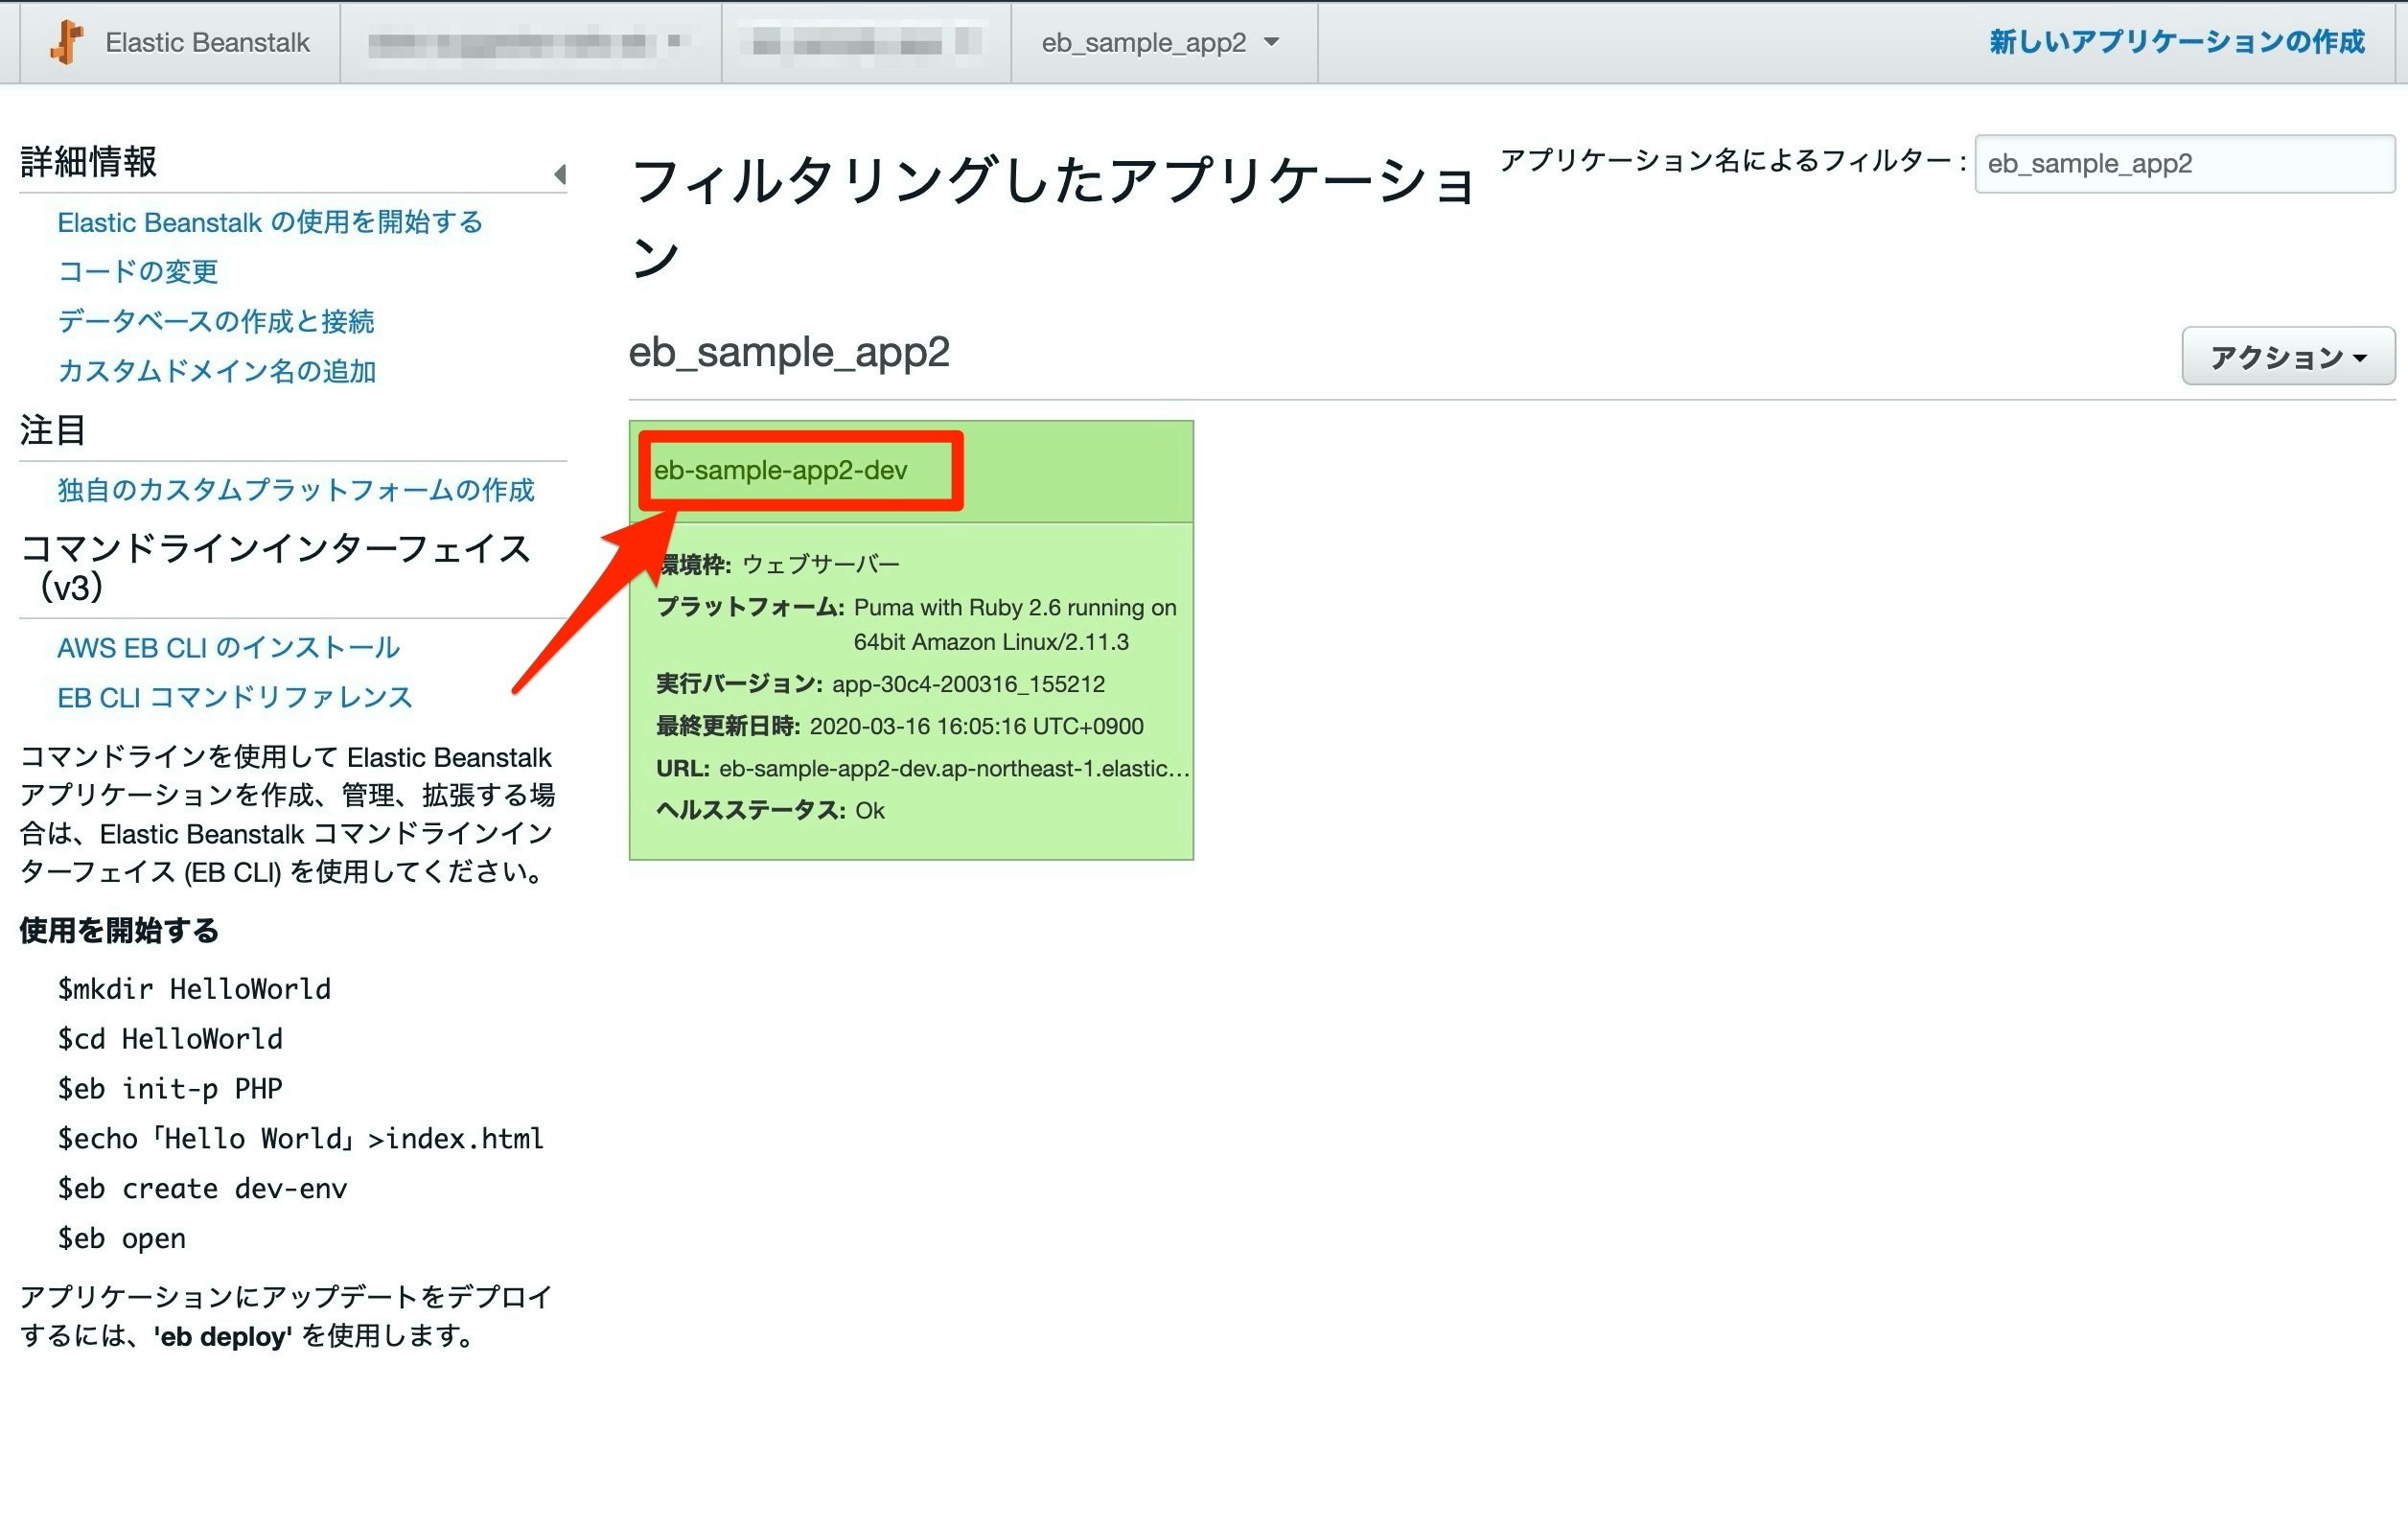Image resolution: width=2408 pixels, height=1526 pixels.
Task: Open 独自のカスタムプラットフォームの作成 link
Action: click(x=295, y=490)
